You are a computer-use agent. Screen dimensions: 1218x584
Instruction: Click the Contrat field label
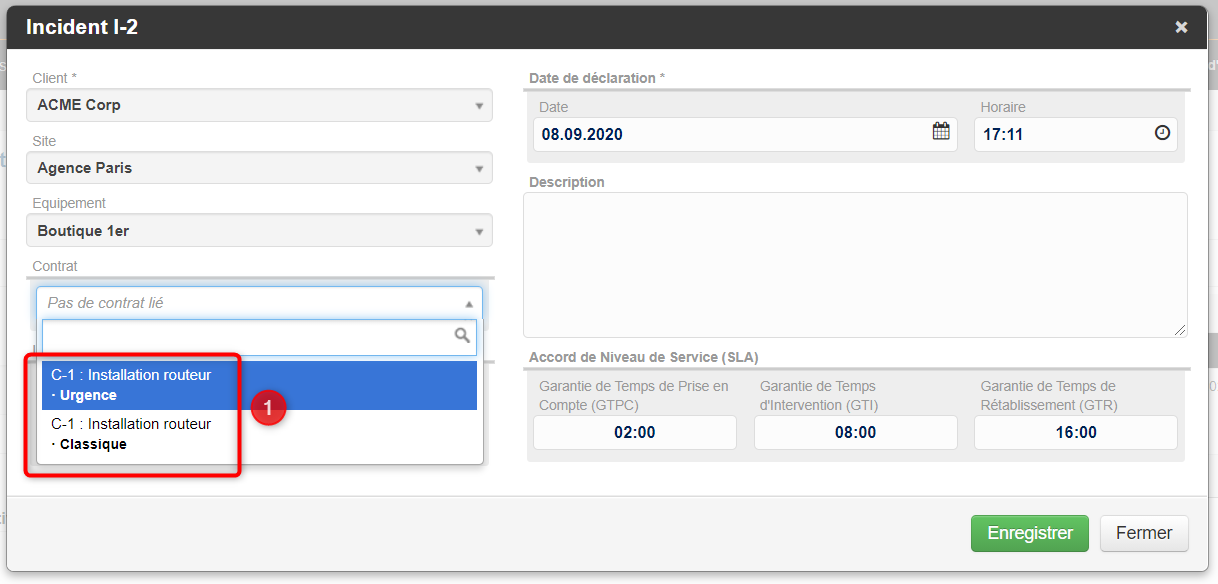[x=55, y=266]
